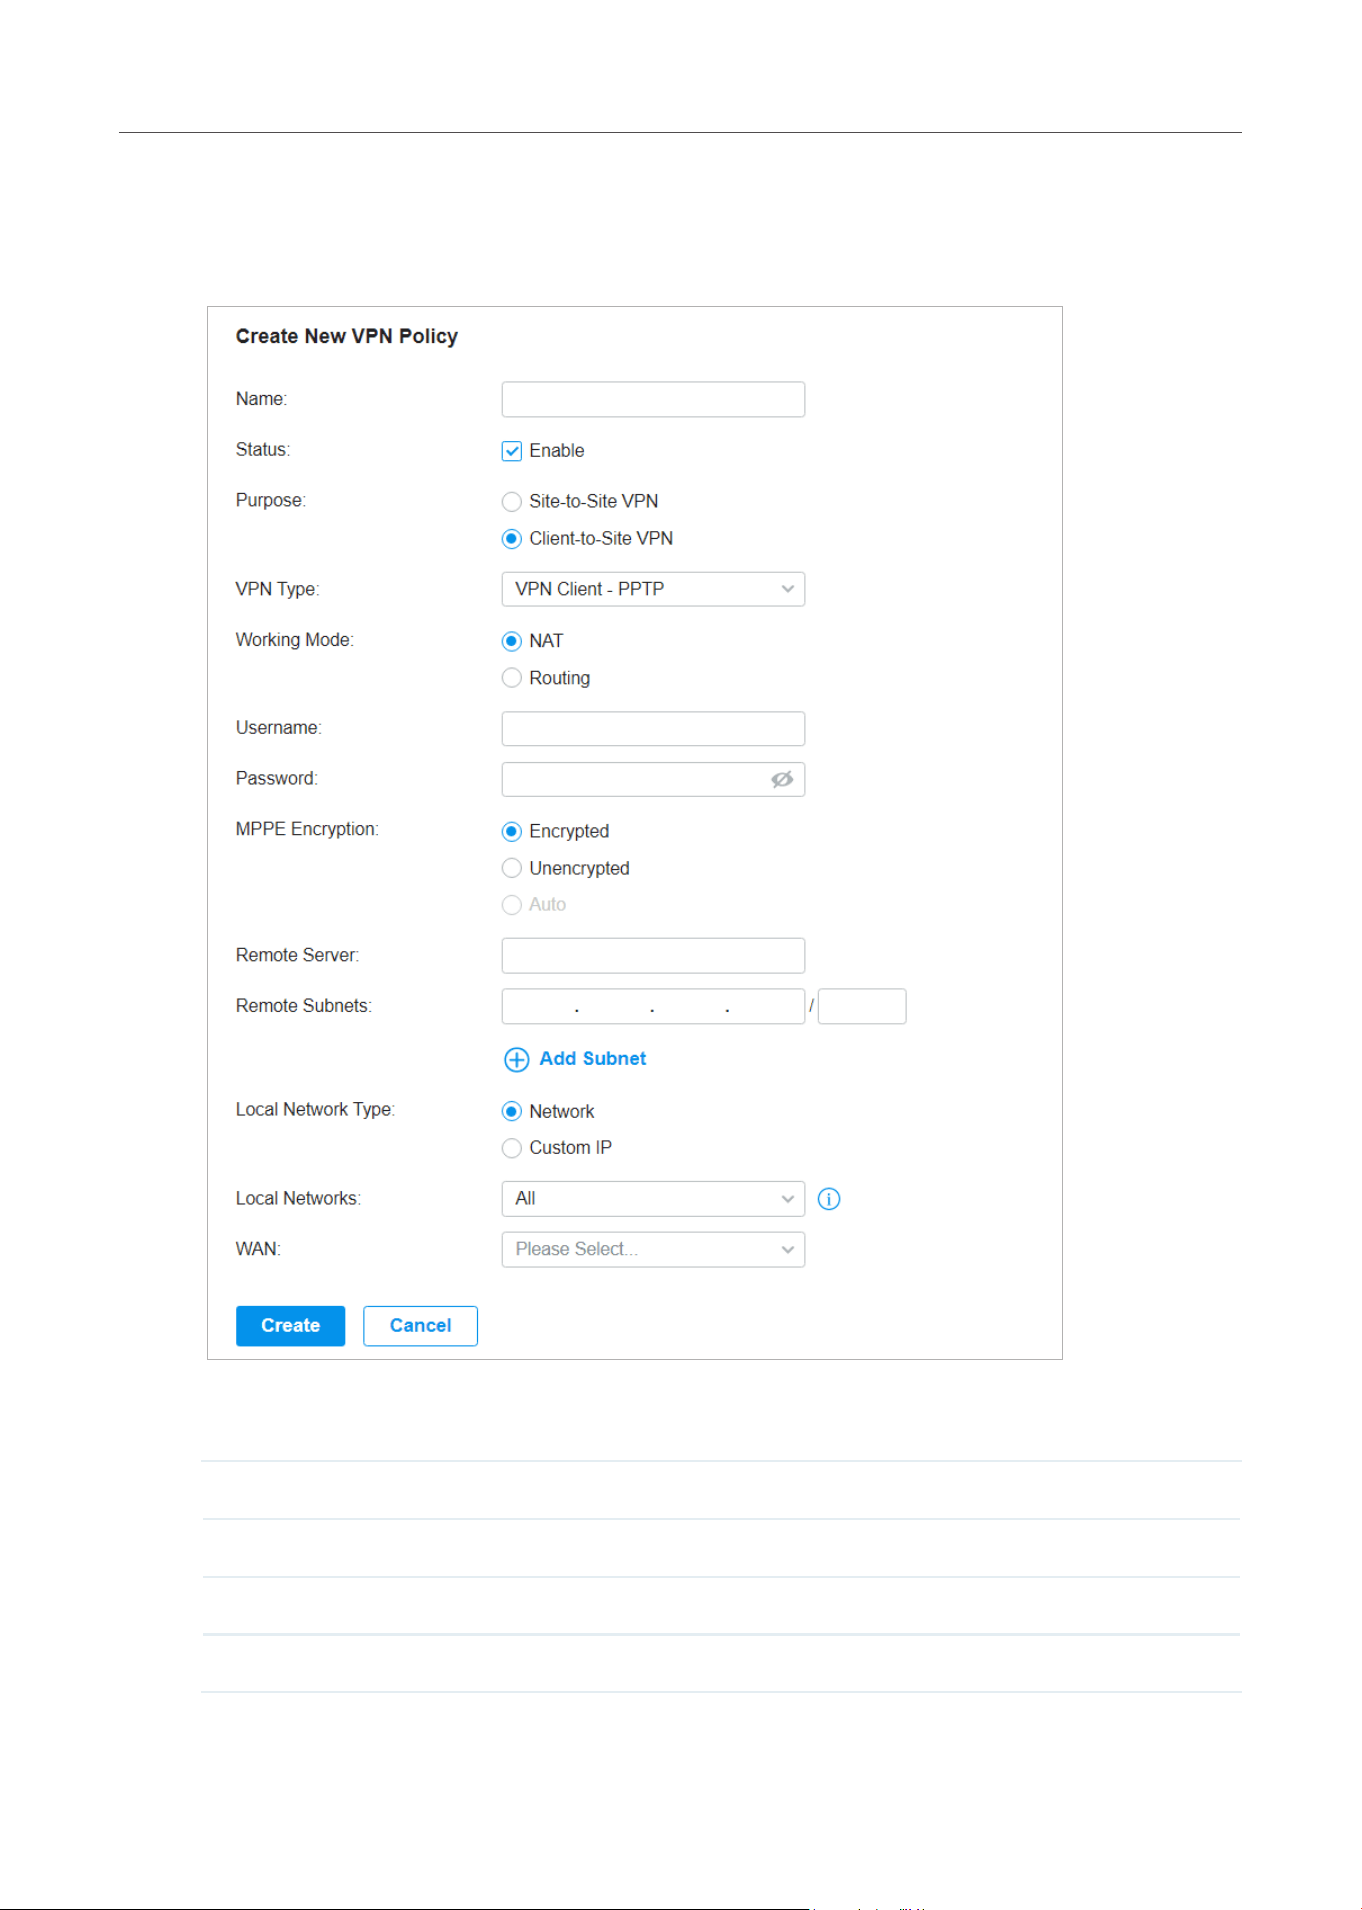This screenshot has width=1362, height=1910.
Task: Open the VPN Type dropdown
Action: pos(653,589)
